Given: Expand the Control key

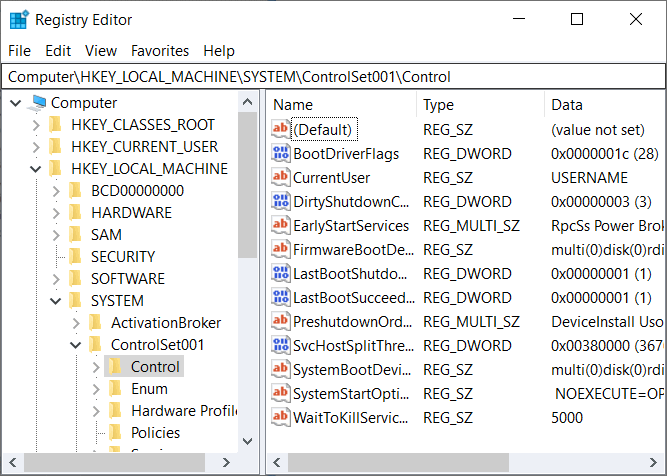Looking at the screenshot, I should tap(96, 367).
